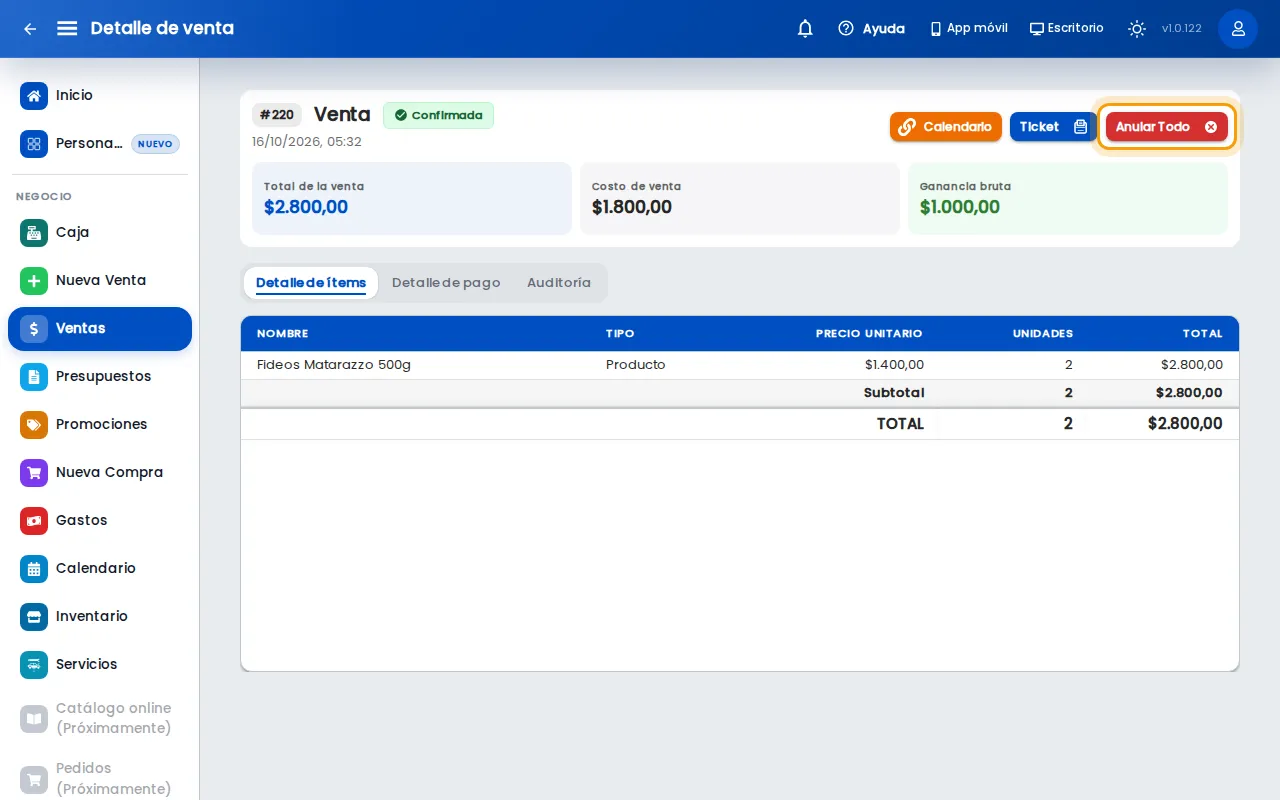Open Ayuda help
Screen dimensions: 1280x800
pos(871,29)
